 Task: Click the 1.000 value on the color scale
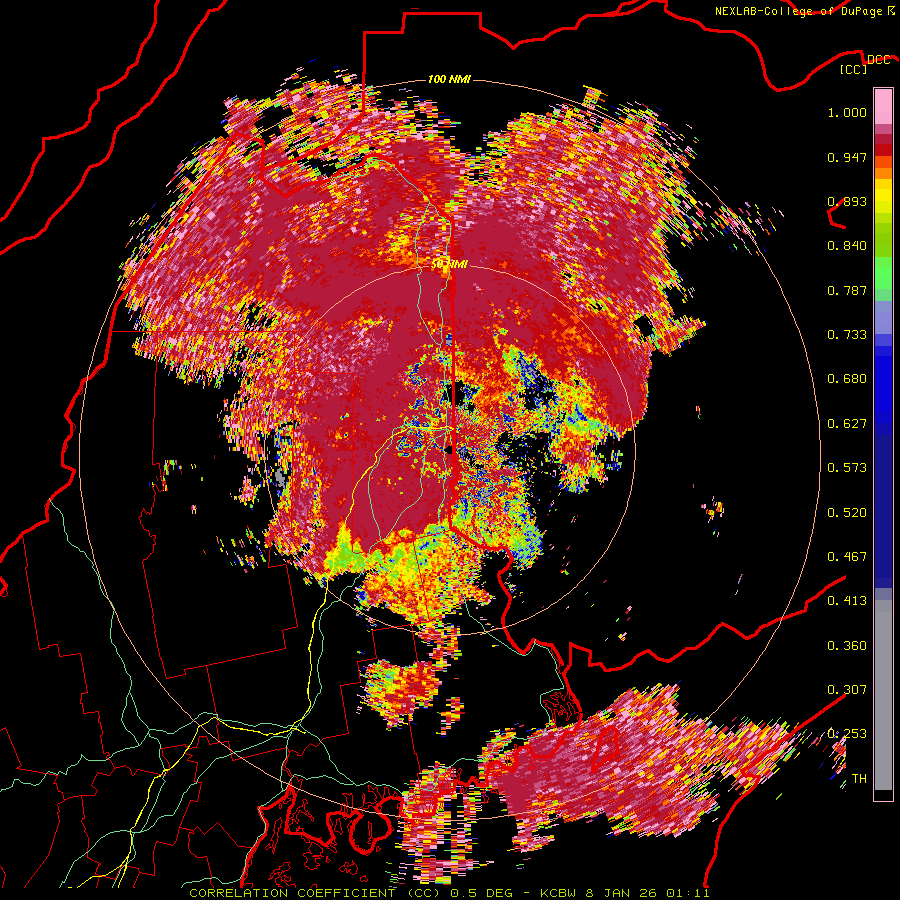click(847, 112)
